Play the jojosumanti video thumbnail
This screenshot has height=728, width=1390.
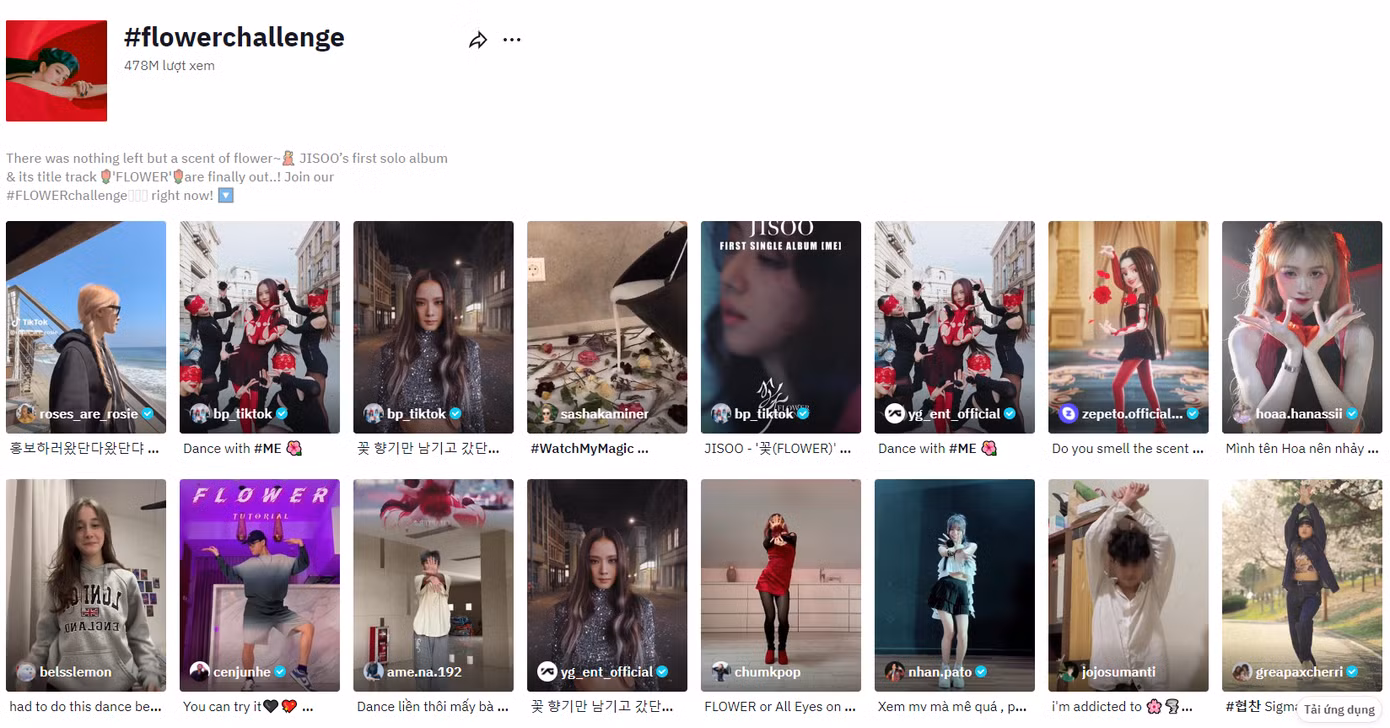tap(1128, 585)
